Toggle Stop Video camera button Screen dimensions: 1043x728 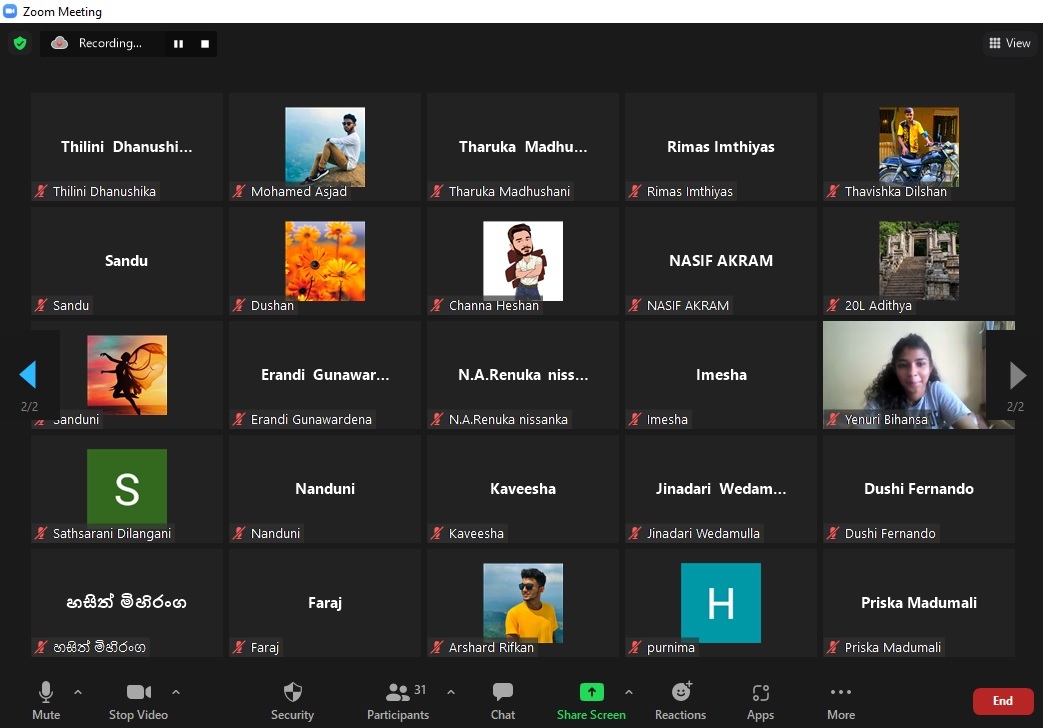[x=138, y=700]
